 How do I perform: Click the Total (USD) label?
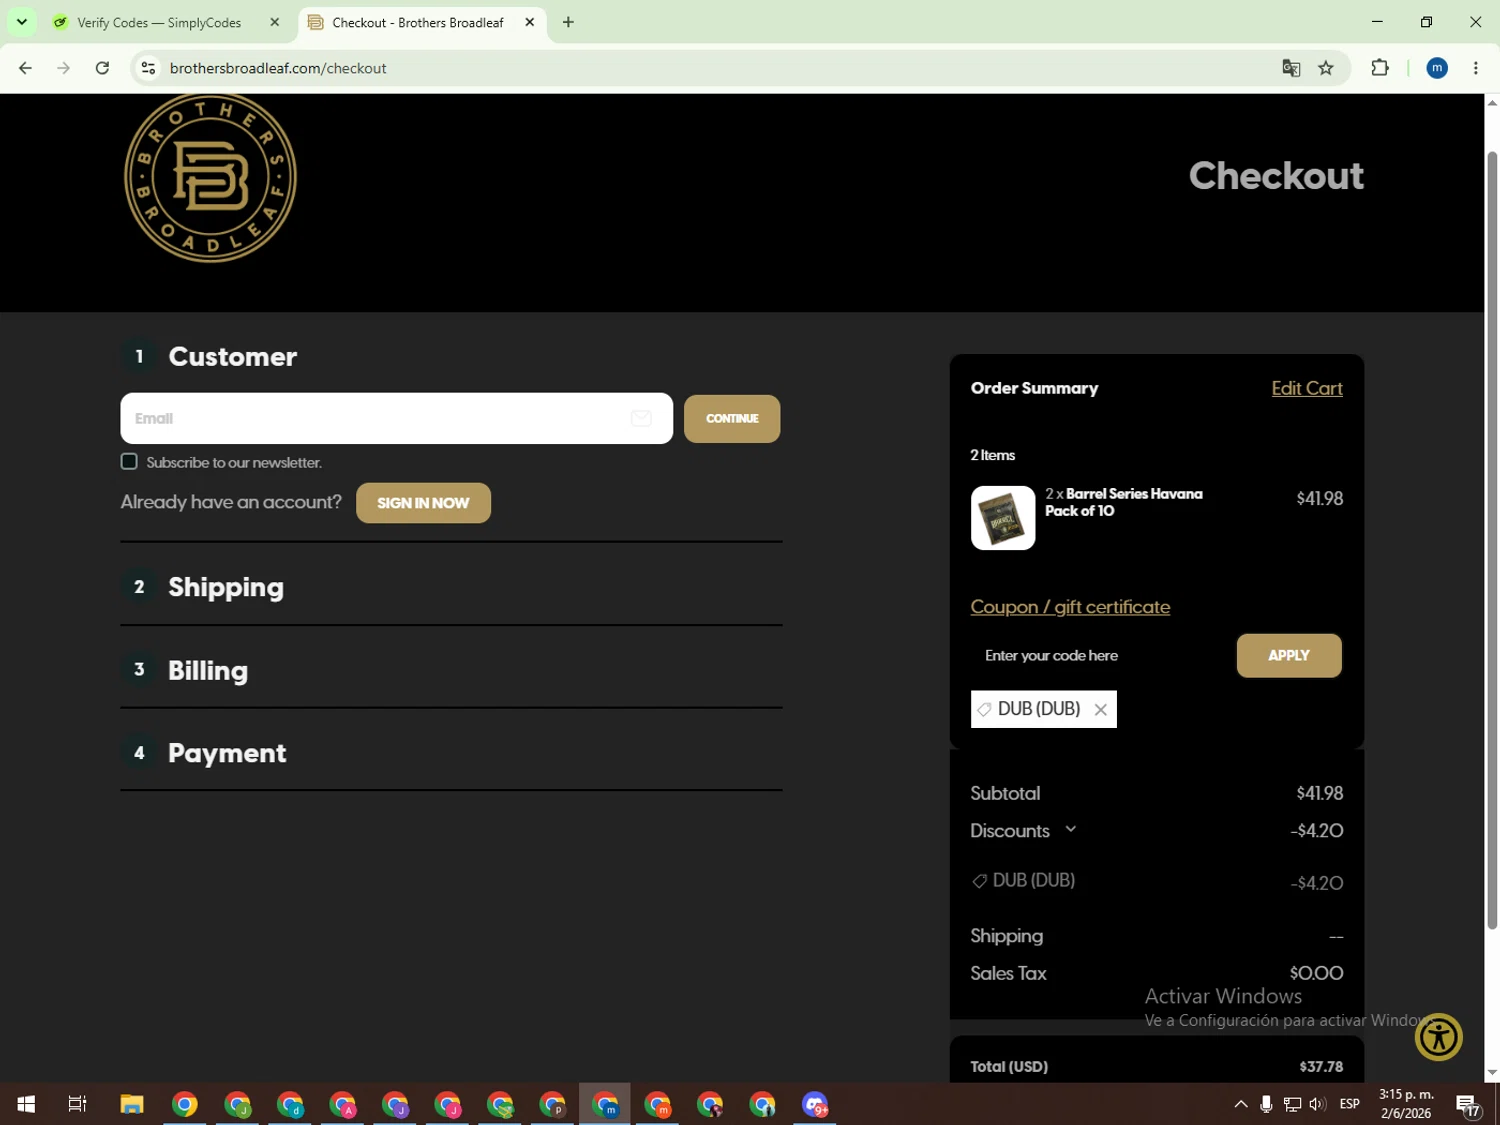coord(1009,1067)
